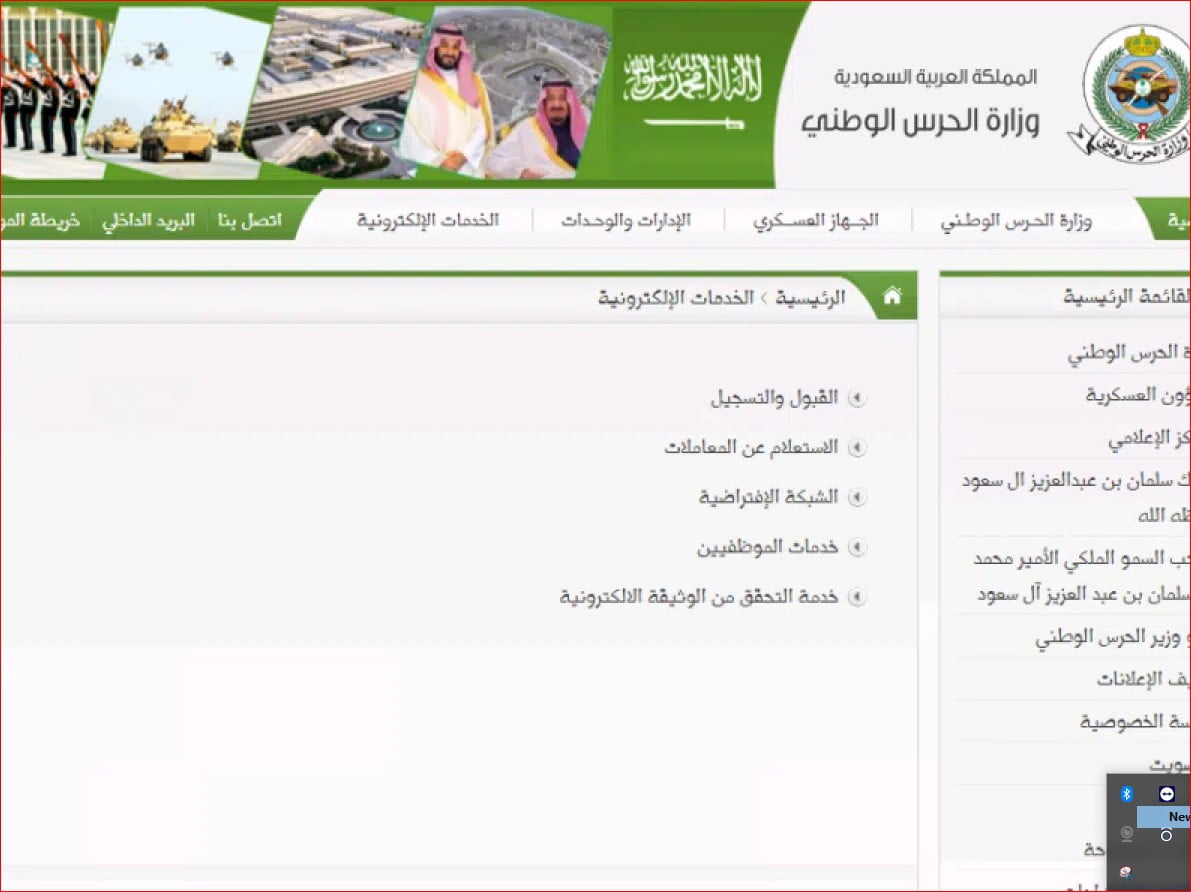Click the arrow bullet beside خدمات الموظفين
This screenshot has height=892, width=1191.
856,547
